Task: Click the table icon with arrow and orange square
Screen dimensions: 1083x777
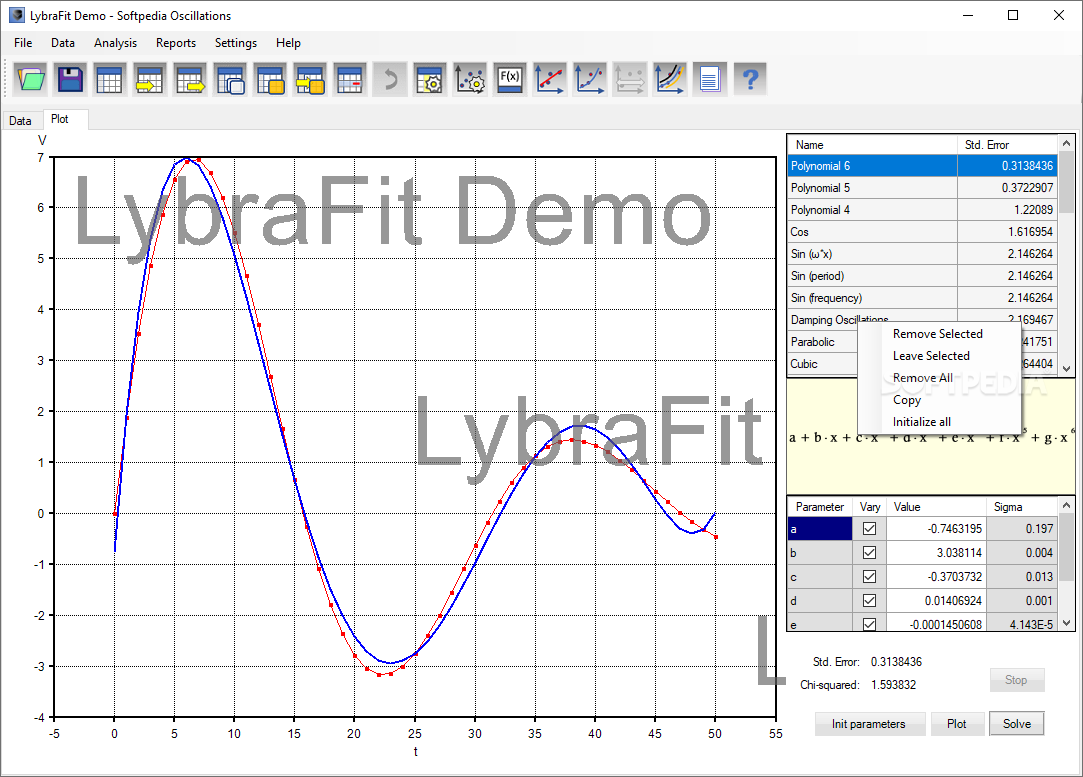Action: (x=310, y=79)
